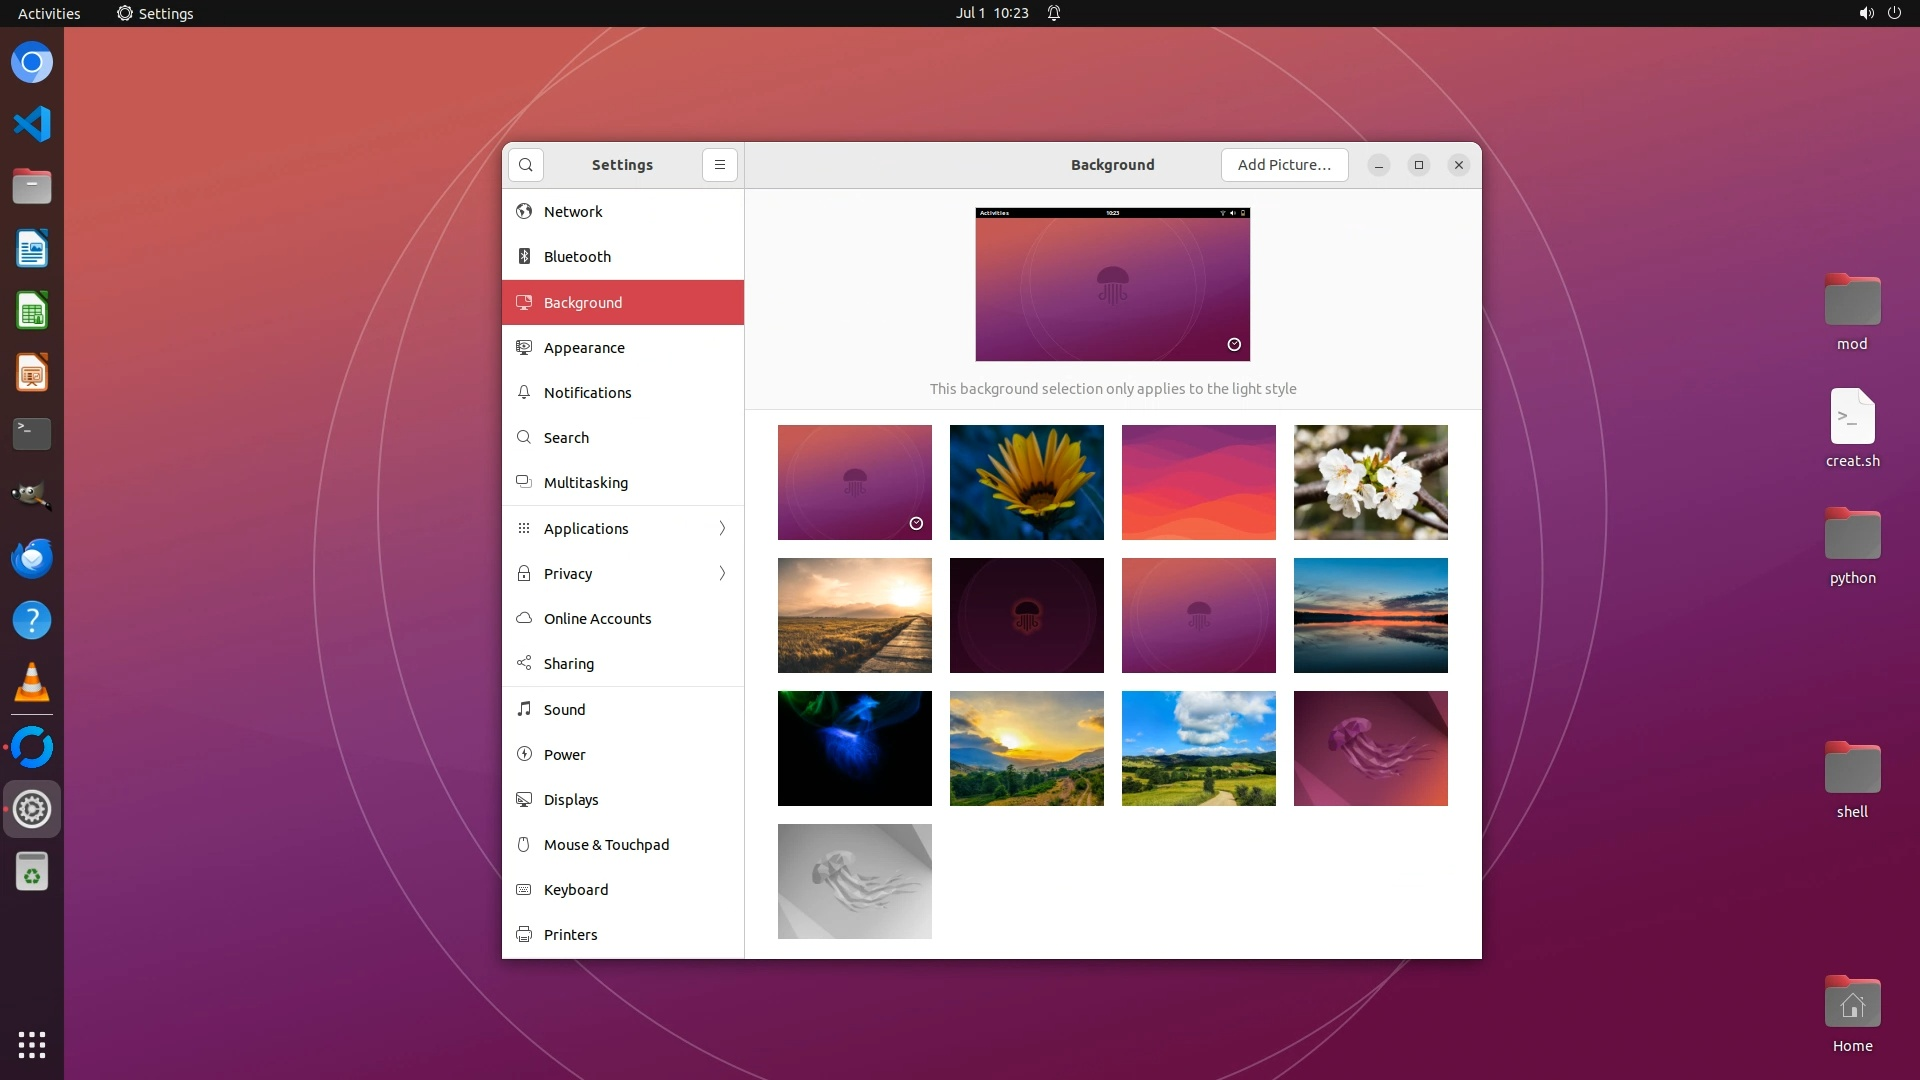Select the yellow flower wallpaper
The height and width of the screenshot is (1080, 1920).
(1027, 482)
